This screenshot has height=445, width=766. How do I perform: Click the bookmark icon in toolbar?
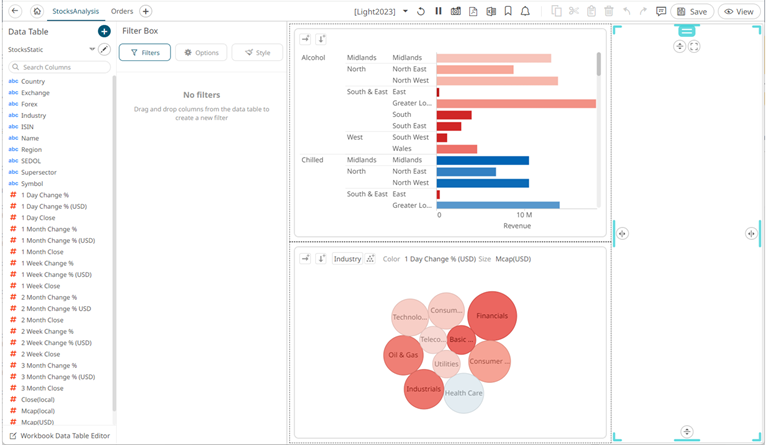[x=509, y=11]
